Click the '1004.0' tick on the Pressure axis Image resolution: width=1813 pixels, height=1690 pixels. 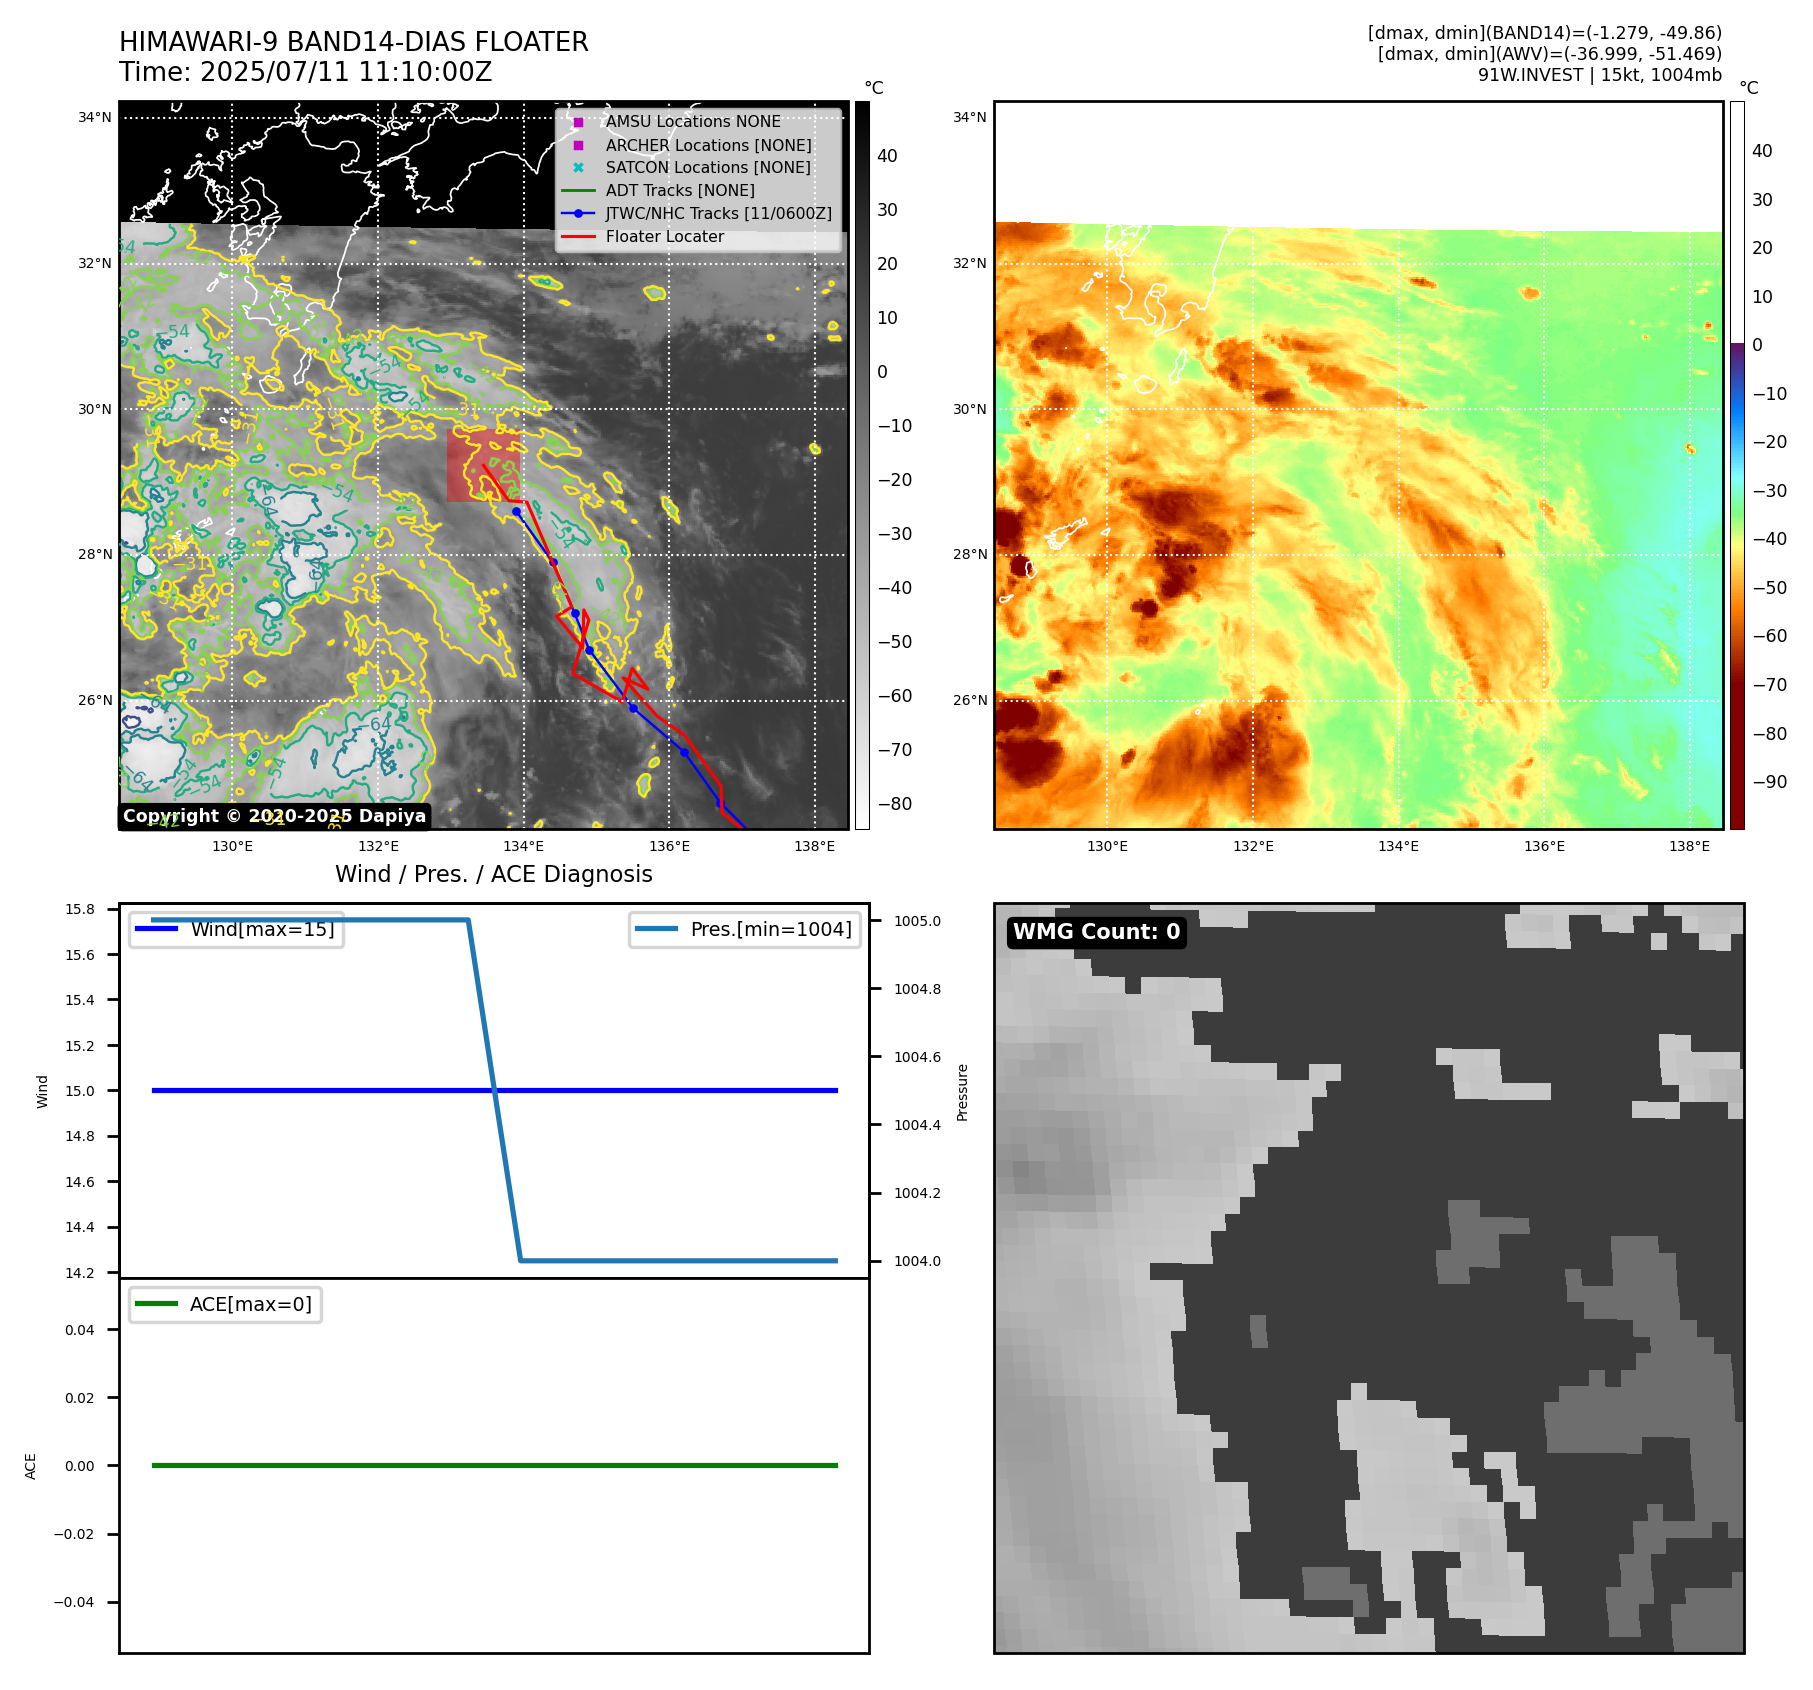click(917, 1261)
